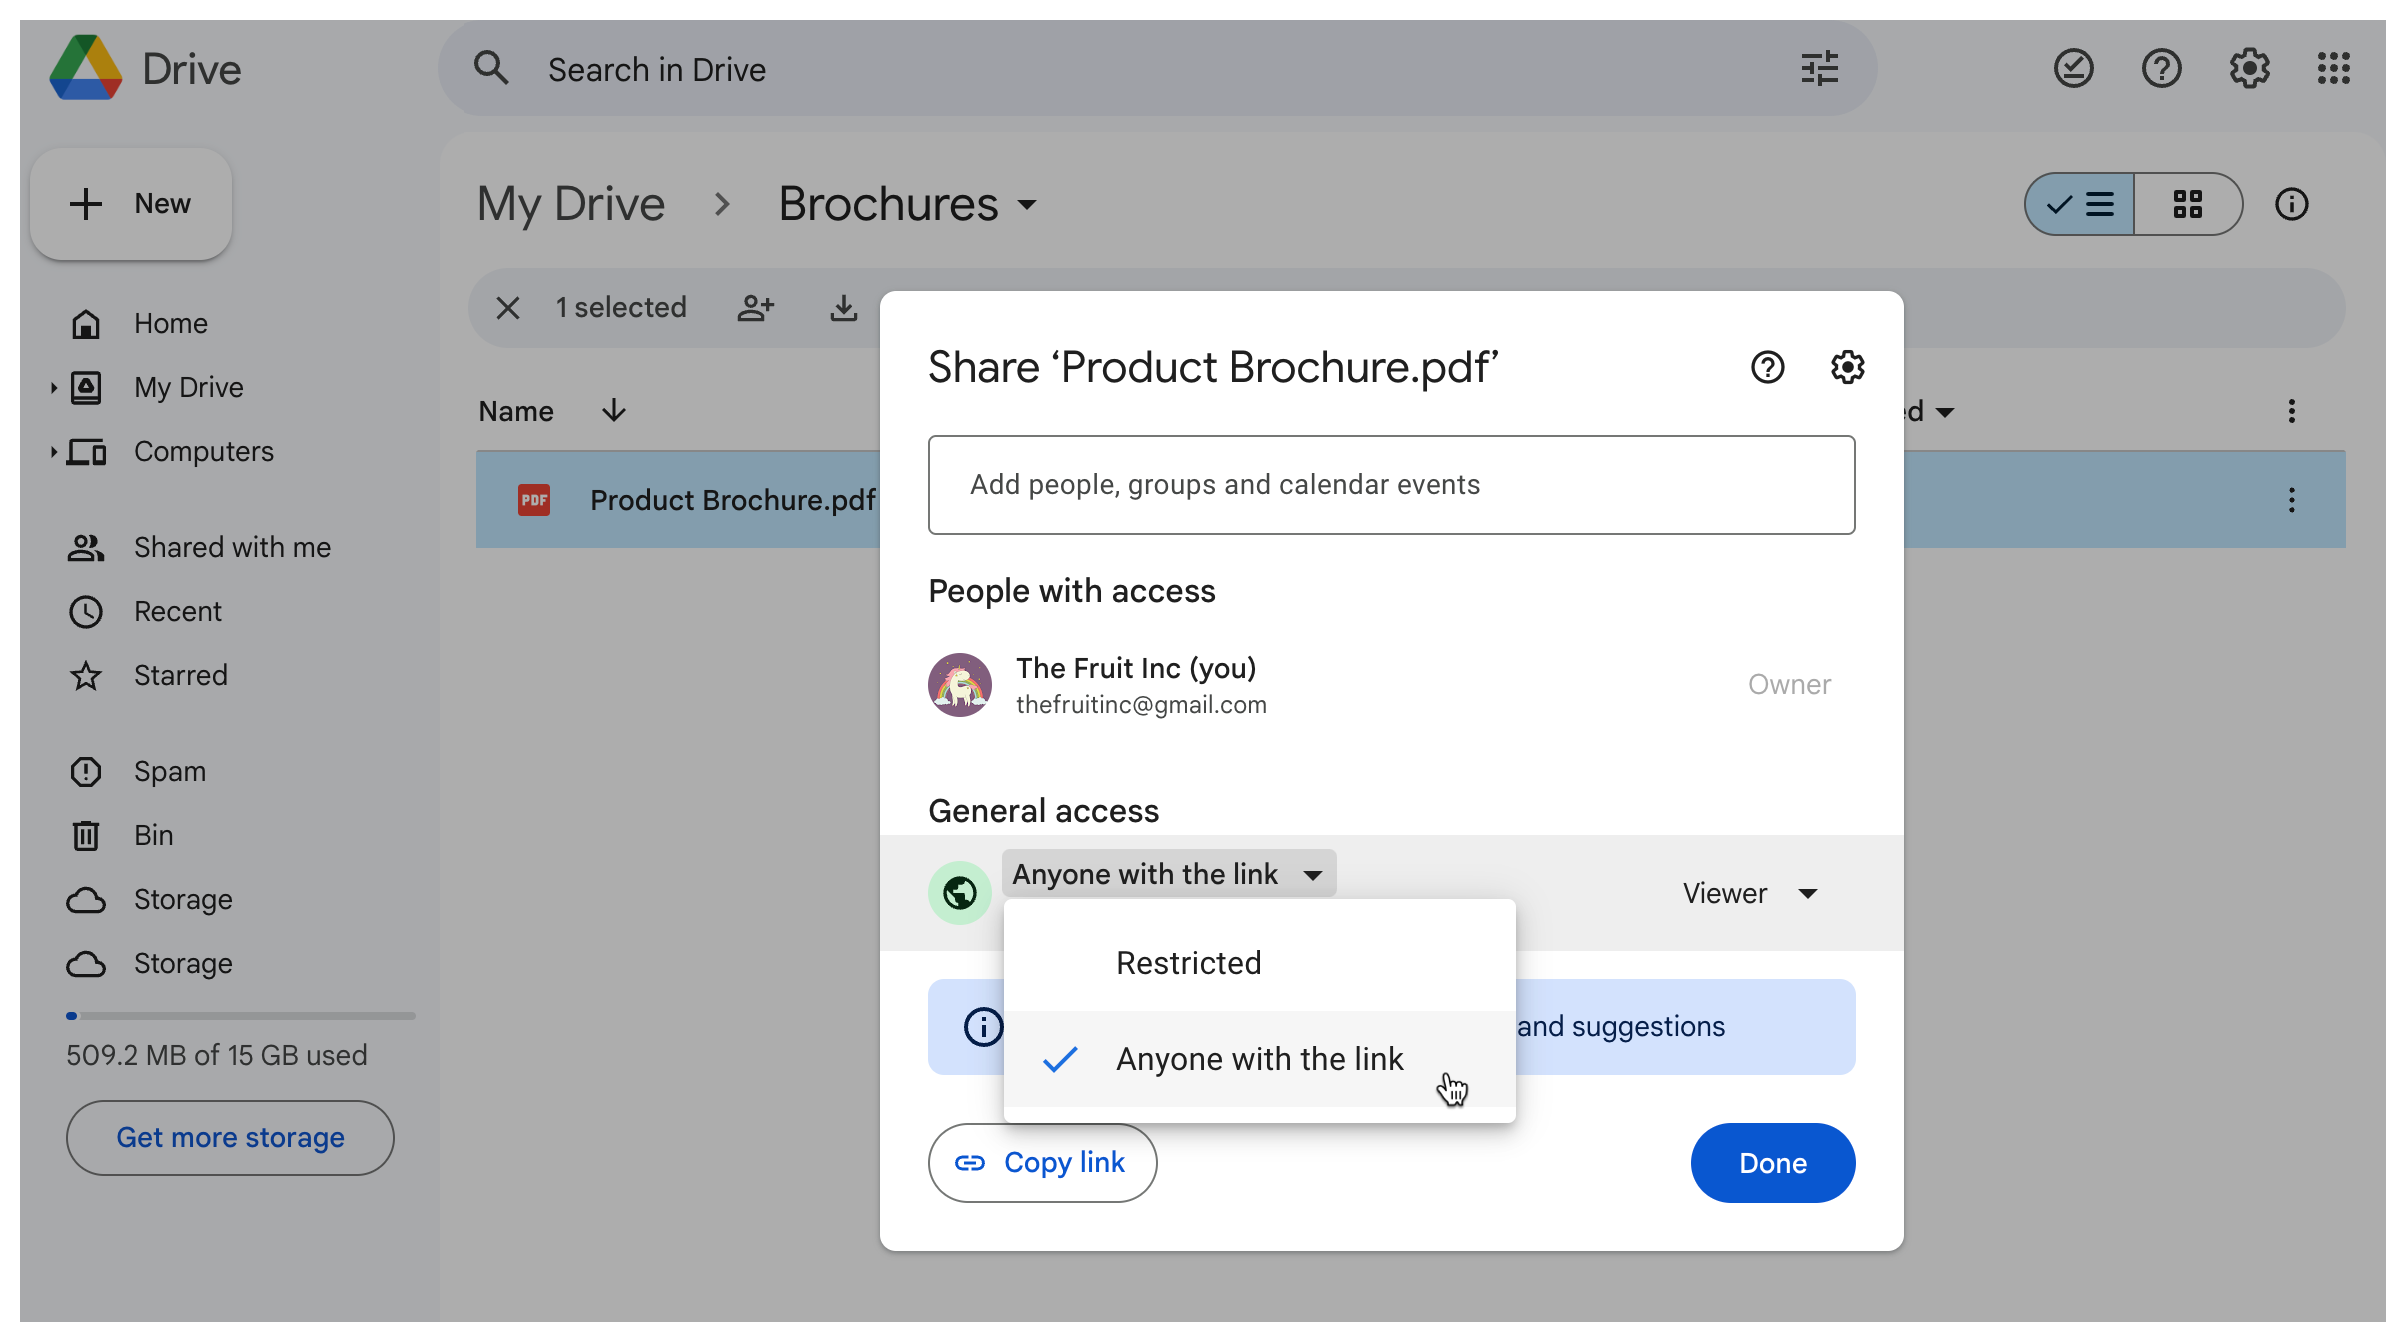Expand the Viewer permission dropdown
The height and width of the screenshot is (1322, 2406).
1750,892
